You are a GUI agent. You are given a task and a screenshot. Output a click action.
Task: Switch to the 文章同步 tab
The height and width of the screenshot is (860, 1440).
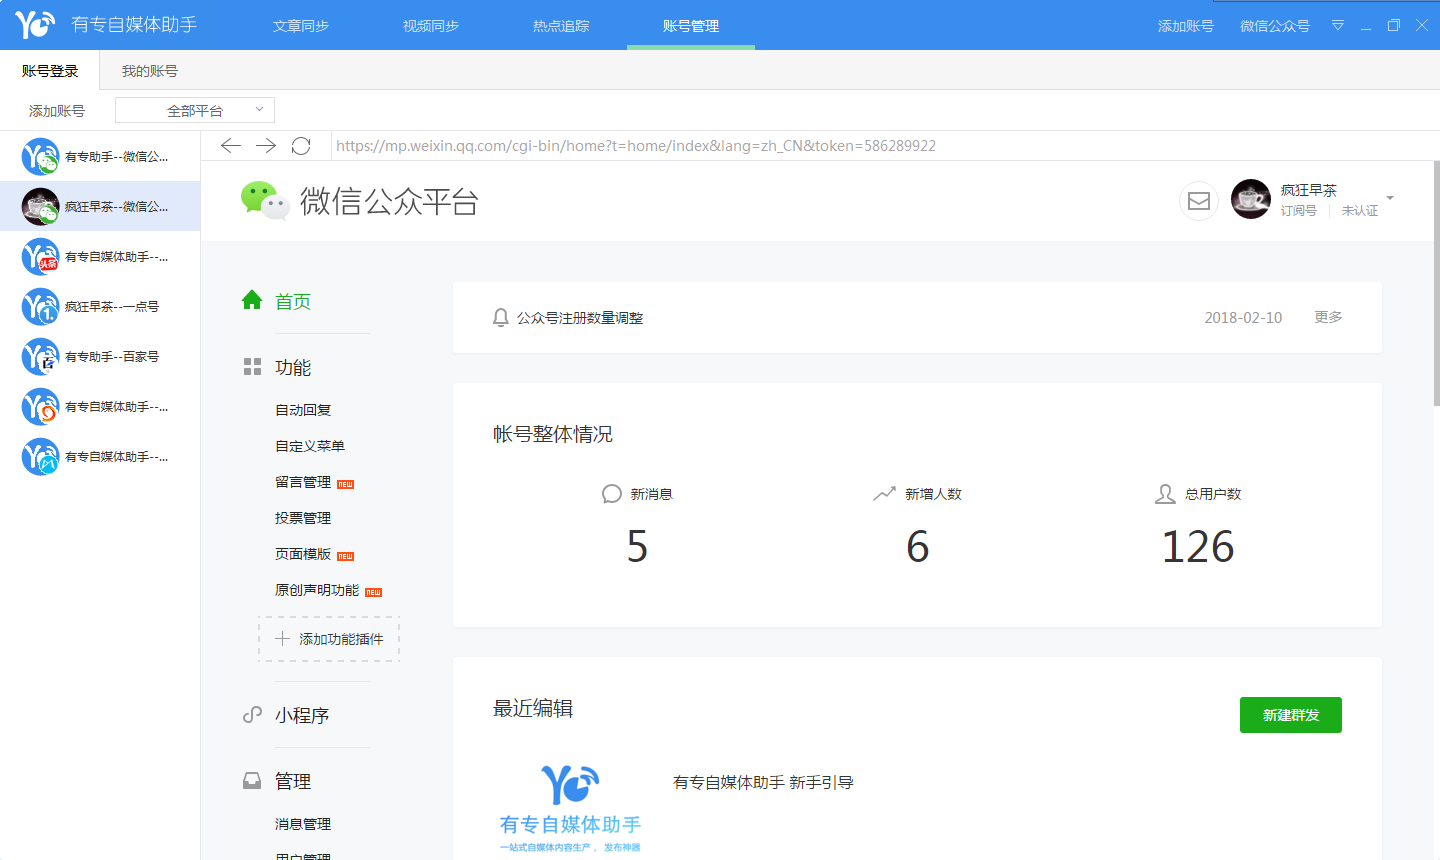pos(301,26)
